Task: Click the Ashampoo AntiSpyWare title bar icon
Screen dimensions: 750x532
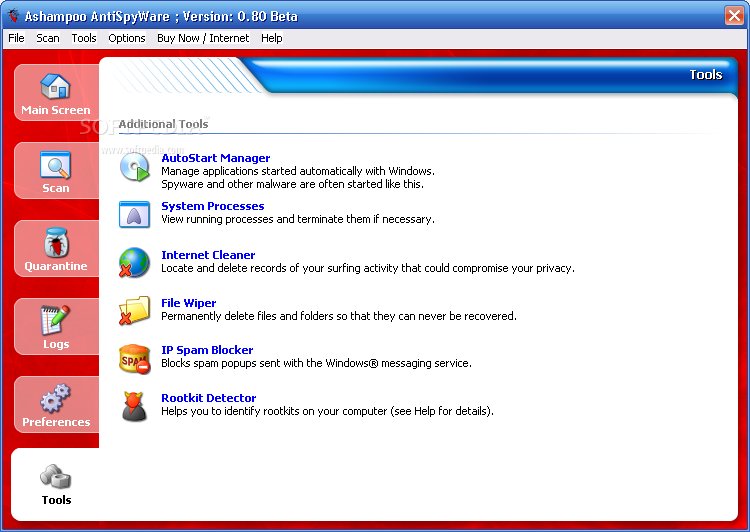Action: [x=13, y=15]
